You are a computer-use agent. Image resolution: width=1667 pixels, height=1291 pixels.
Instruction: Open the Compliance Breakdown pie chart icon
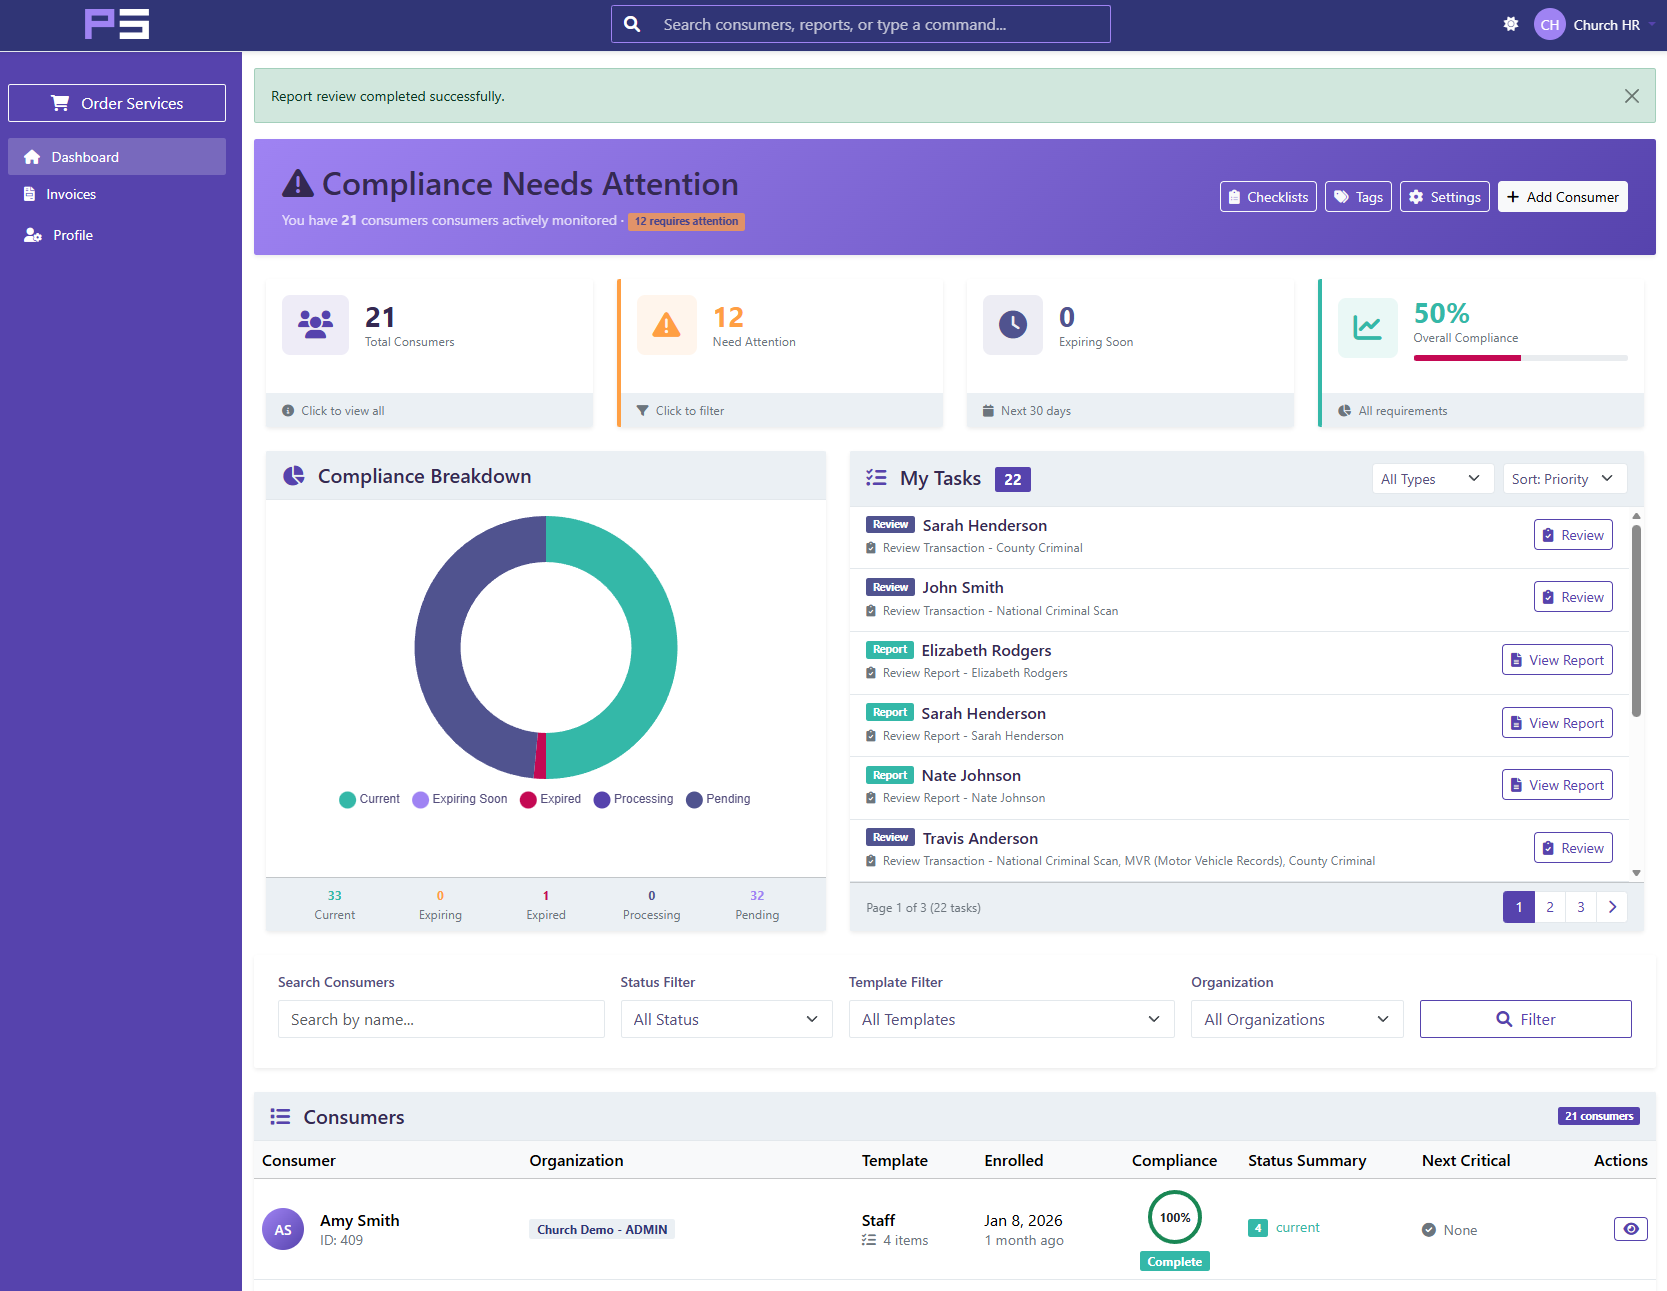[x=293, y=476]
